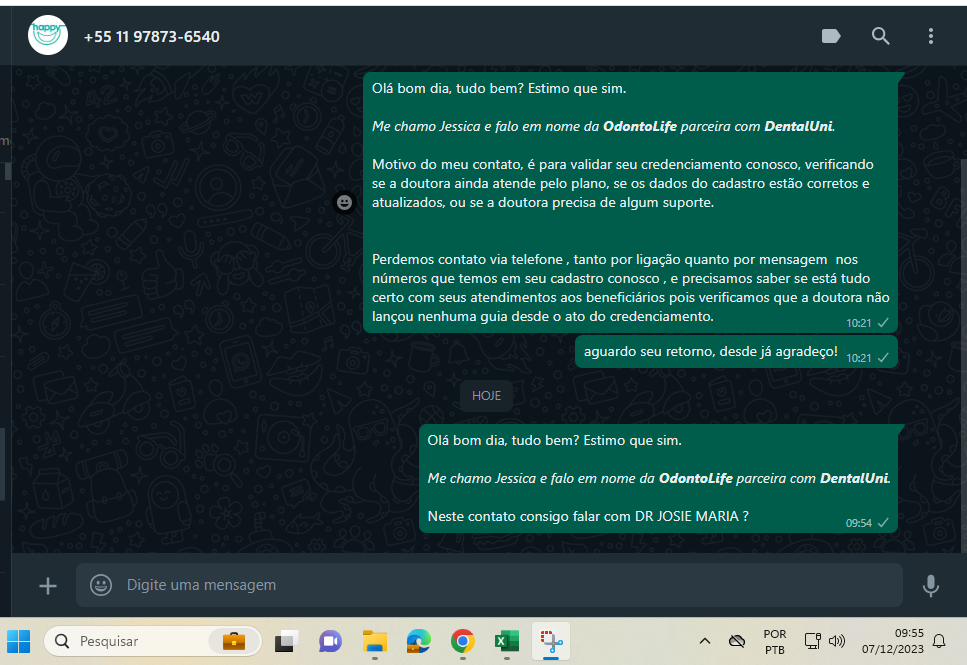967x665 pixels.
Task: Check delivery tick on 'aguardo seu retorno' message
Action: (883, 358)
